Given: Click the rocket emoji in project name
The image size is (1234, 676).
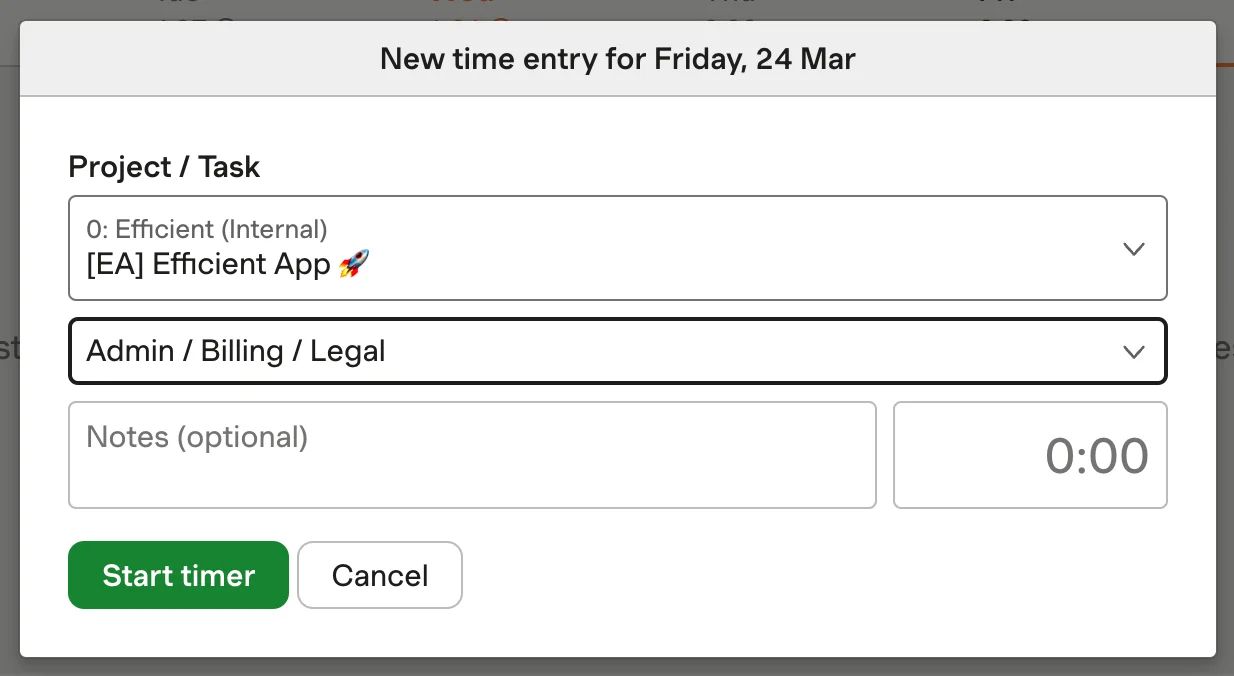Looking at the screenshot, I should point(354,265).
